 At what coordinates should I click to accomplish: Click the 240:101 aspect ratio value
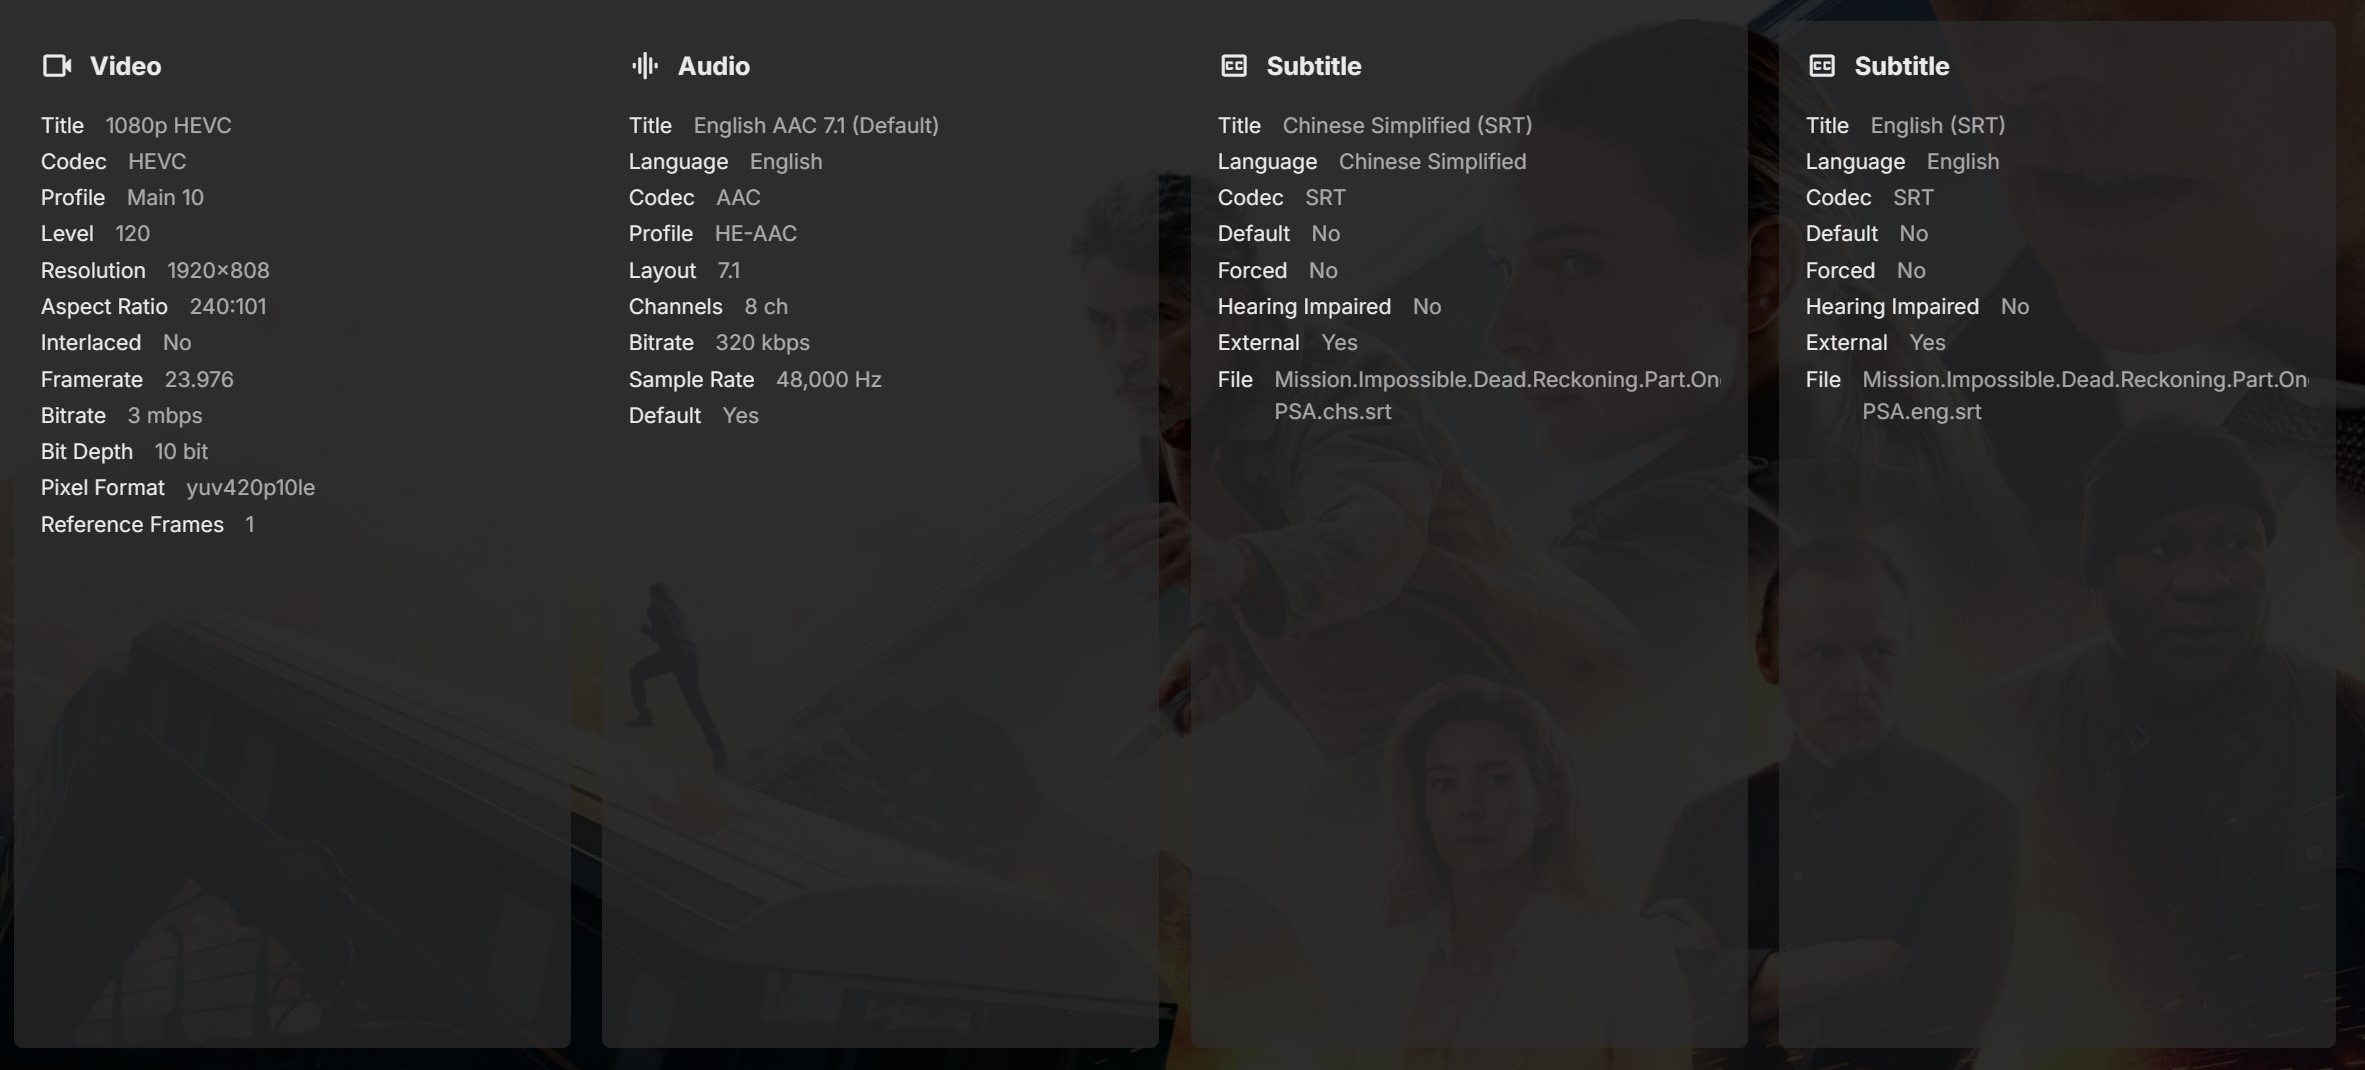coord(228,306)
